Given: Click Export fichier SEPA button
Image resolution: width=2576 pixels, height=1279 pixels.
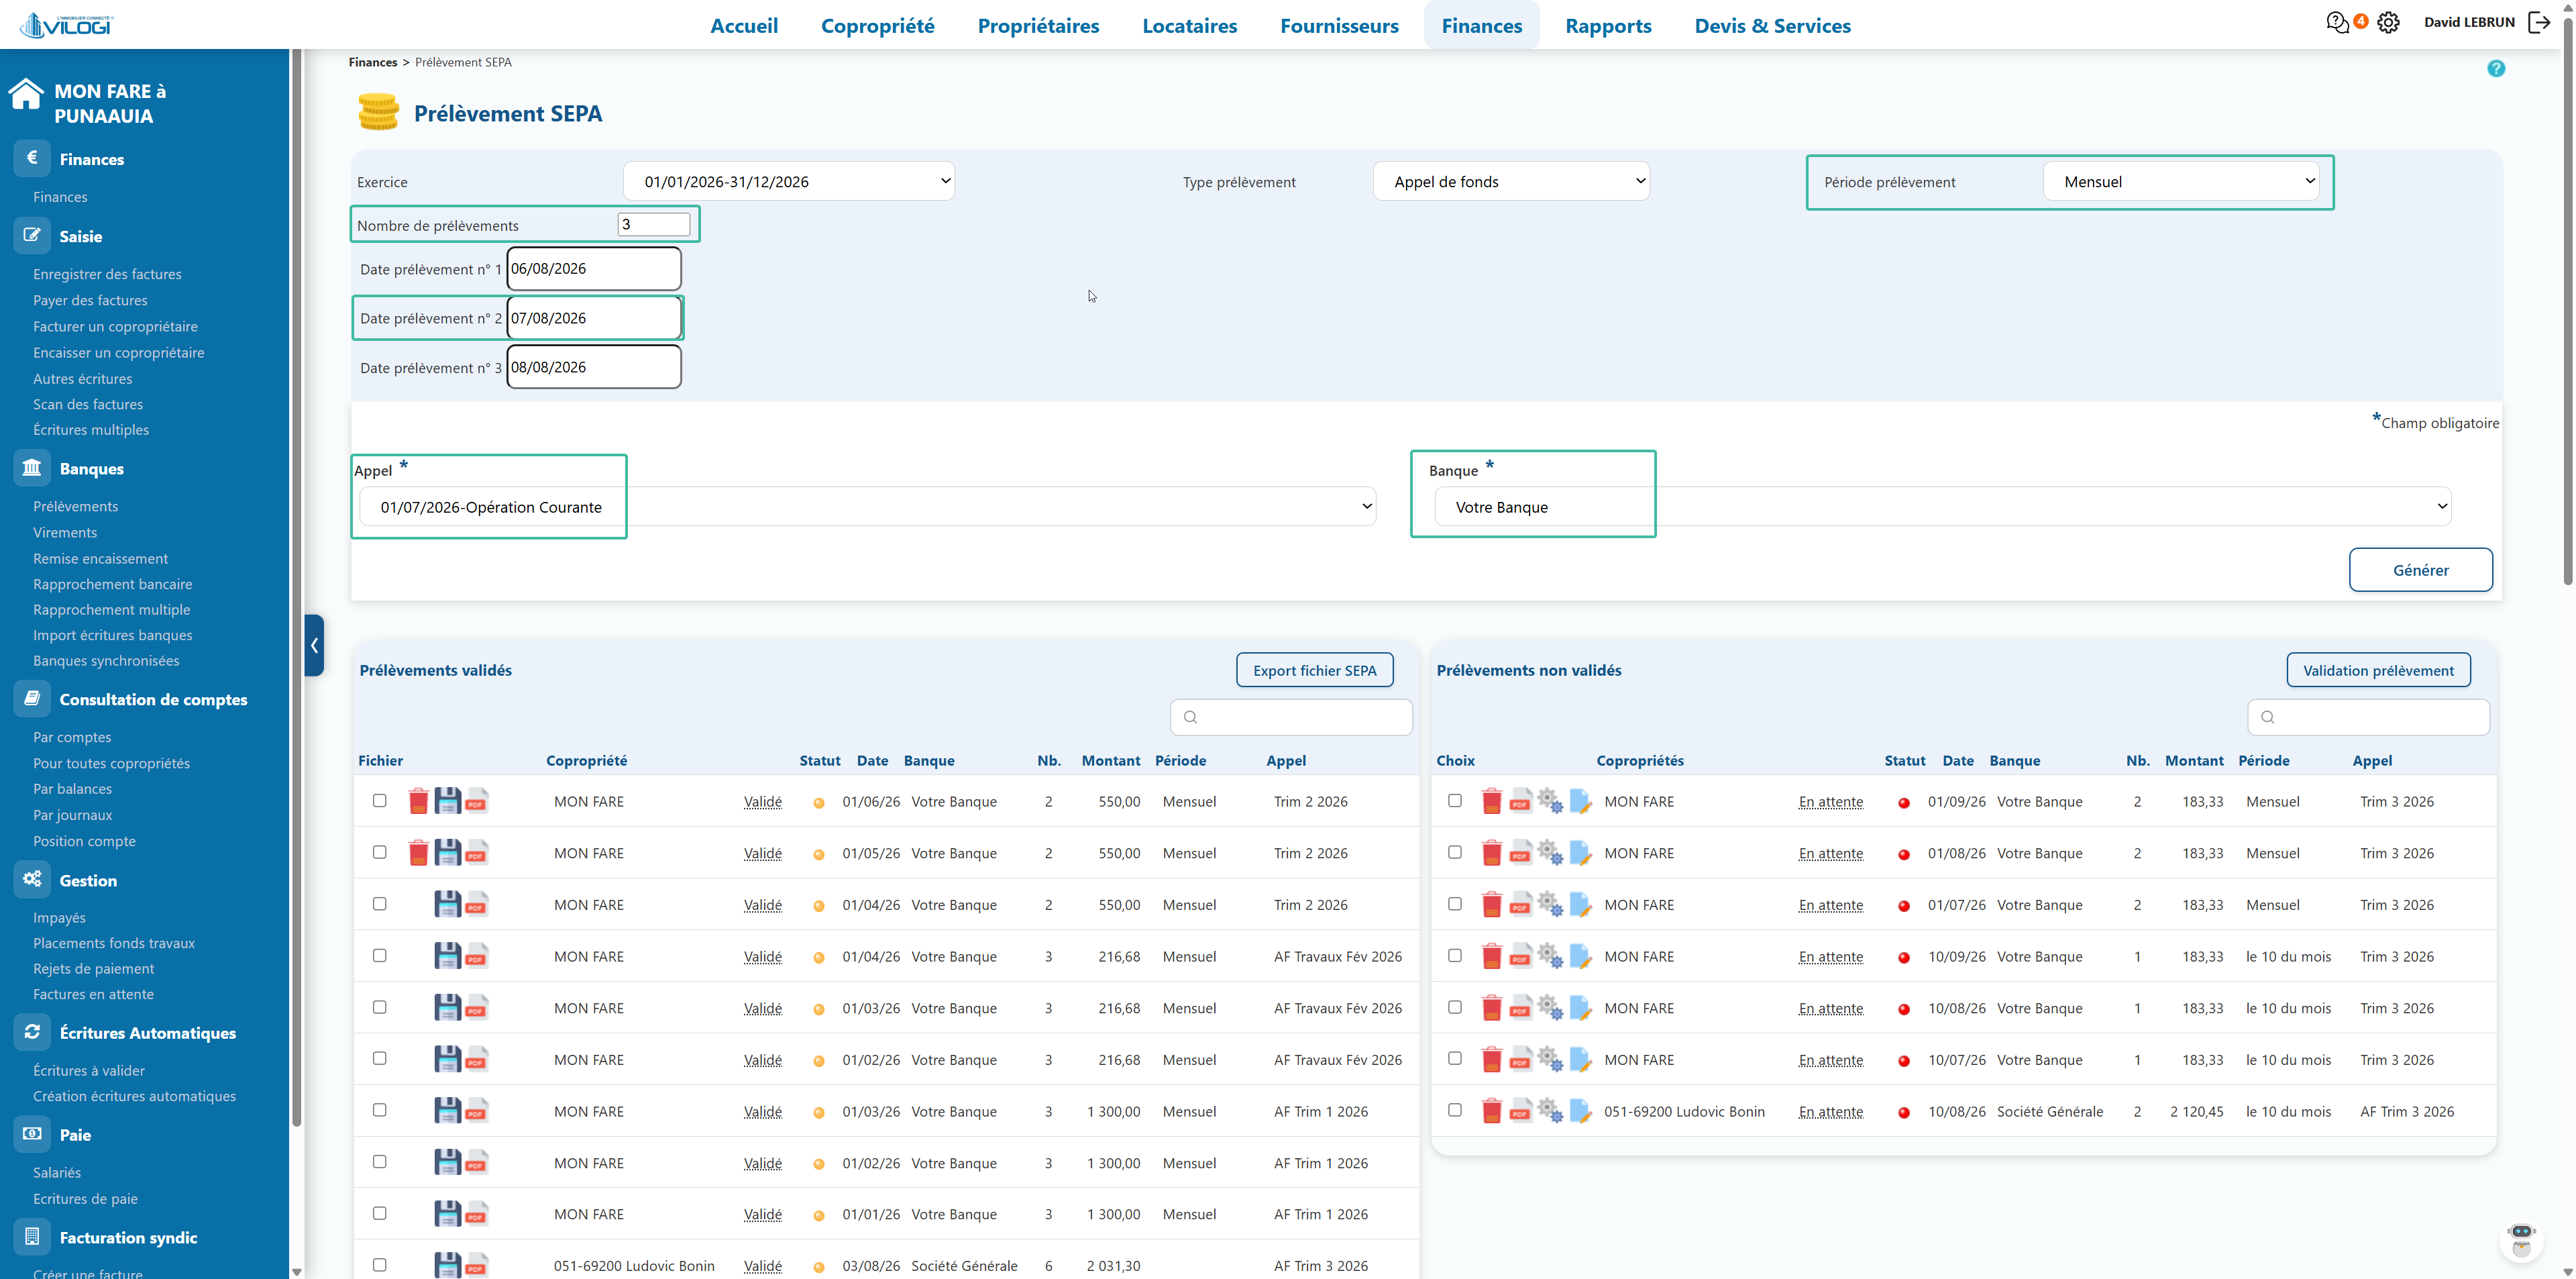Looking at the screenshot, I should coord(1314,670).
